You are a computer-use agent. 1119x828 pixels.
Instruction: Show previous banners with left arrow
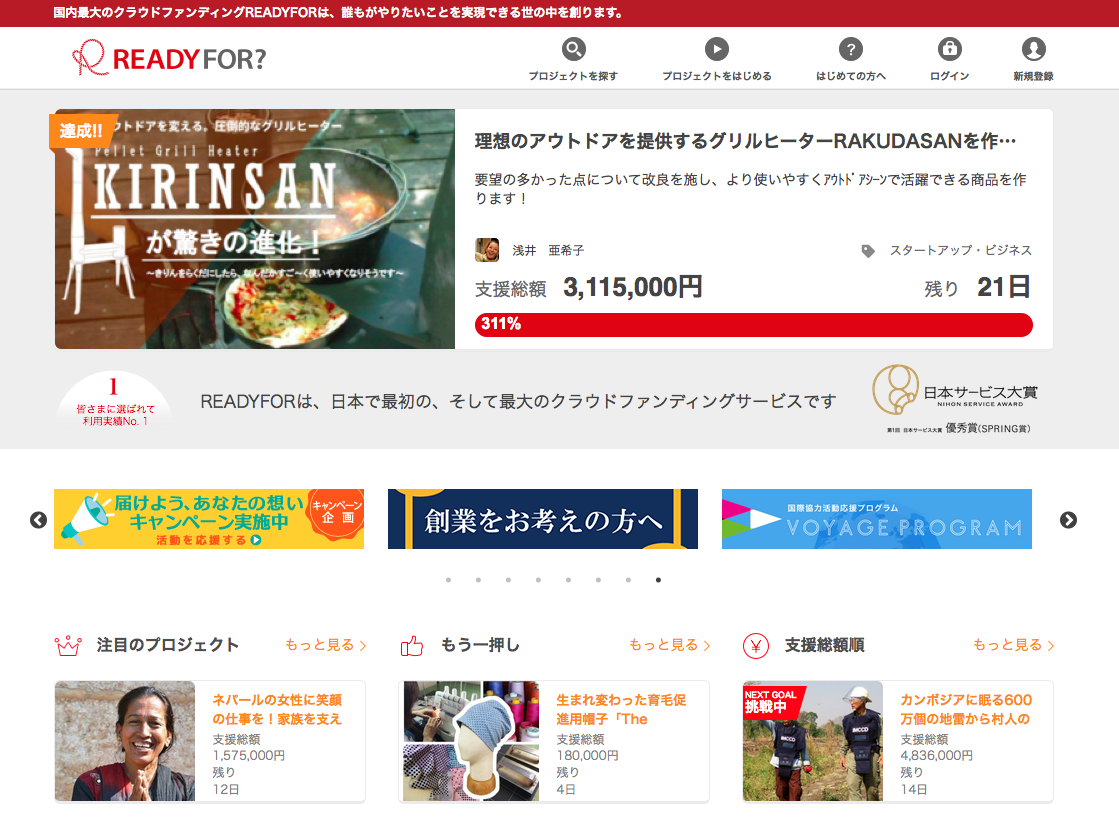(39, 520)
